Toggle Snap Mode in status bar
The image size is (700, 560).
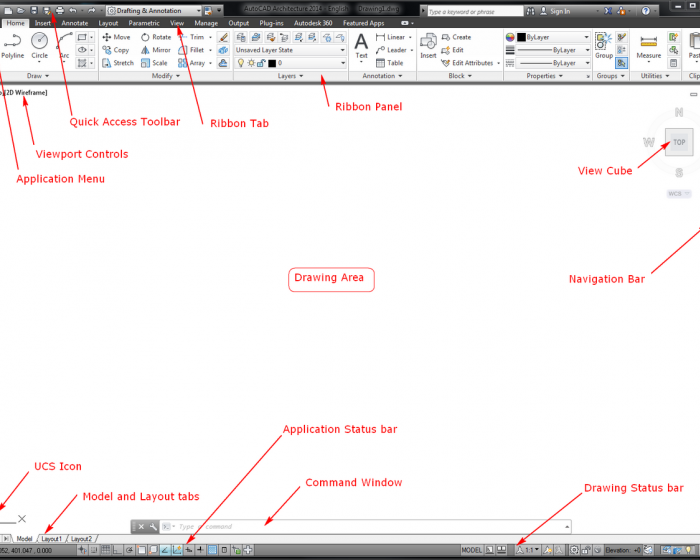click(94, 550)
